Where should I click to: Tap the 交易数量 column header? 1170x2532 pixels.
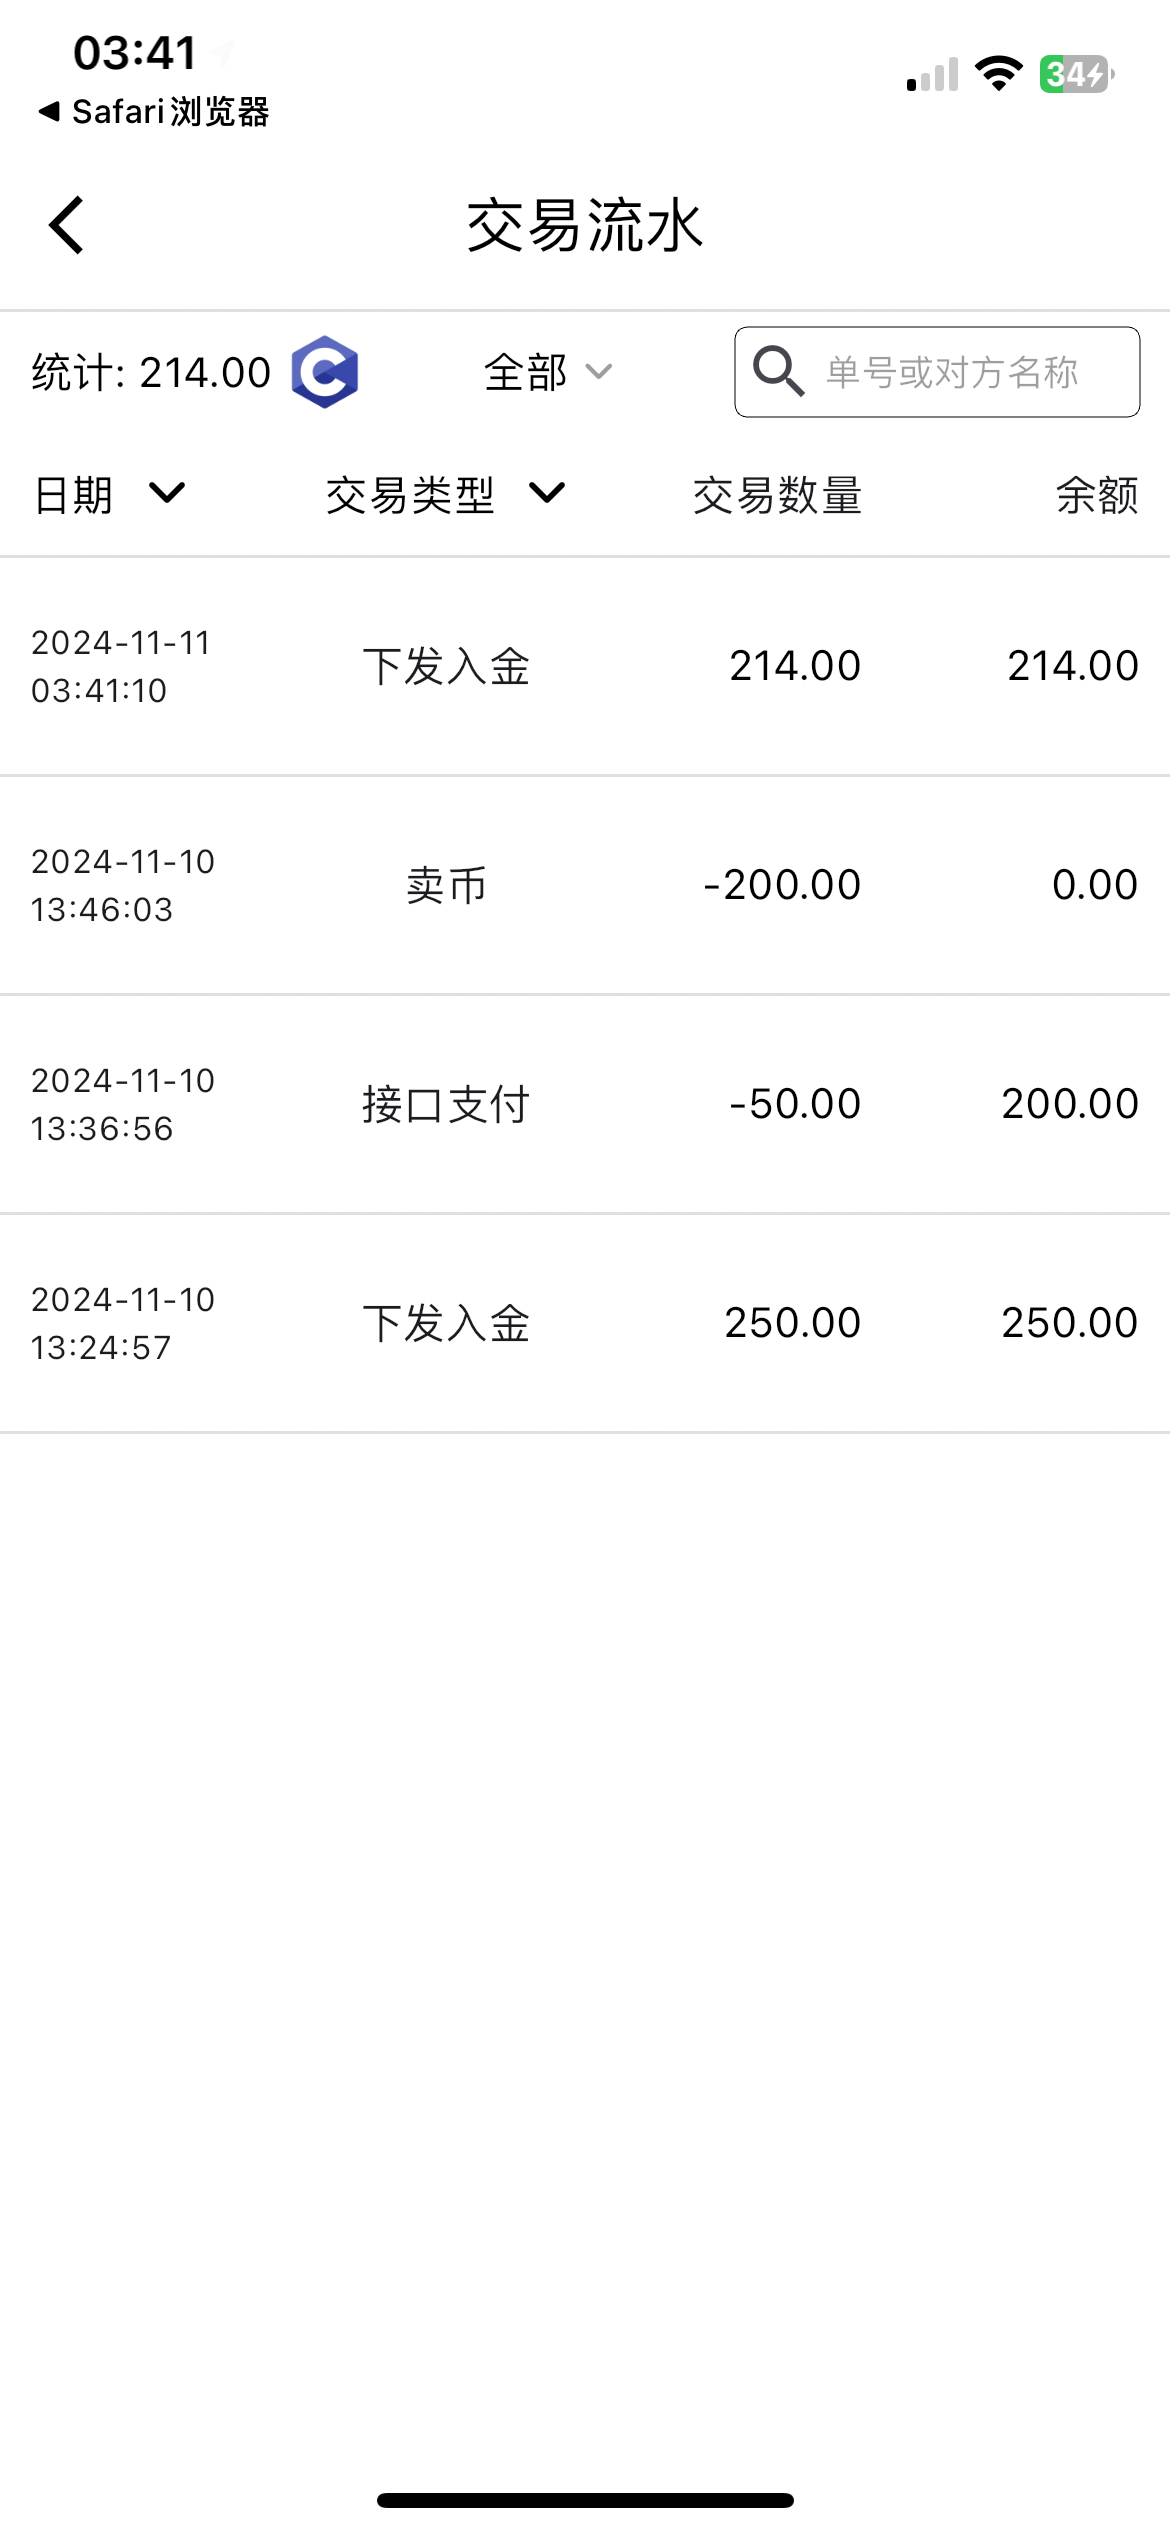(777, 495)
